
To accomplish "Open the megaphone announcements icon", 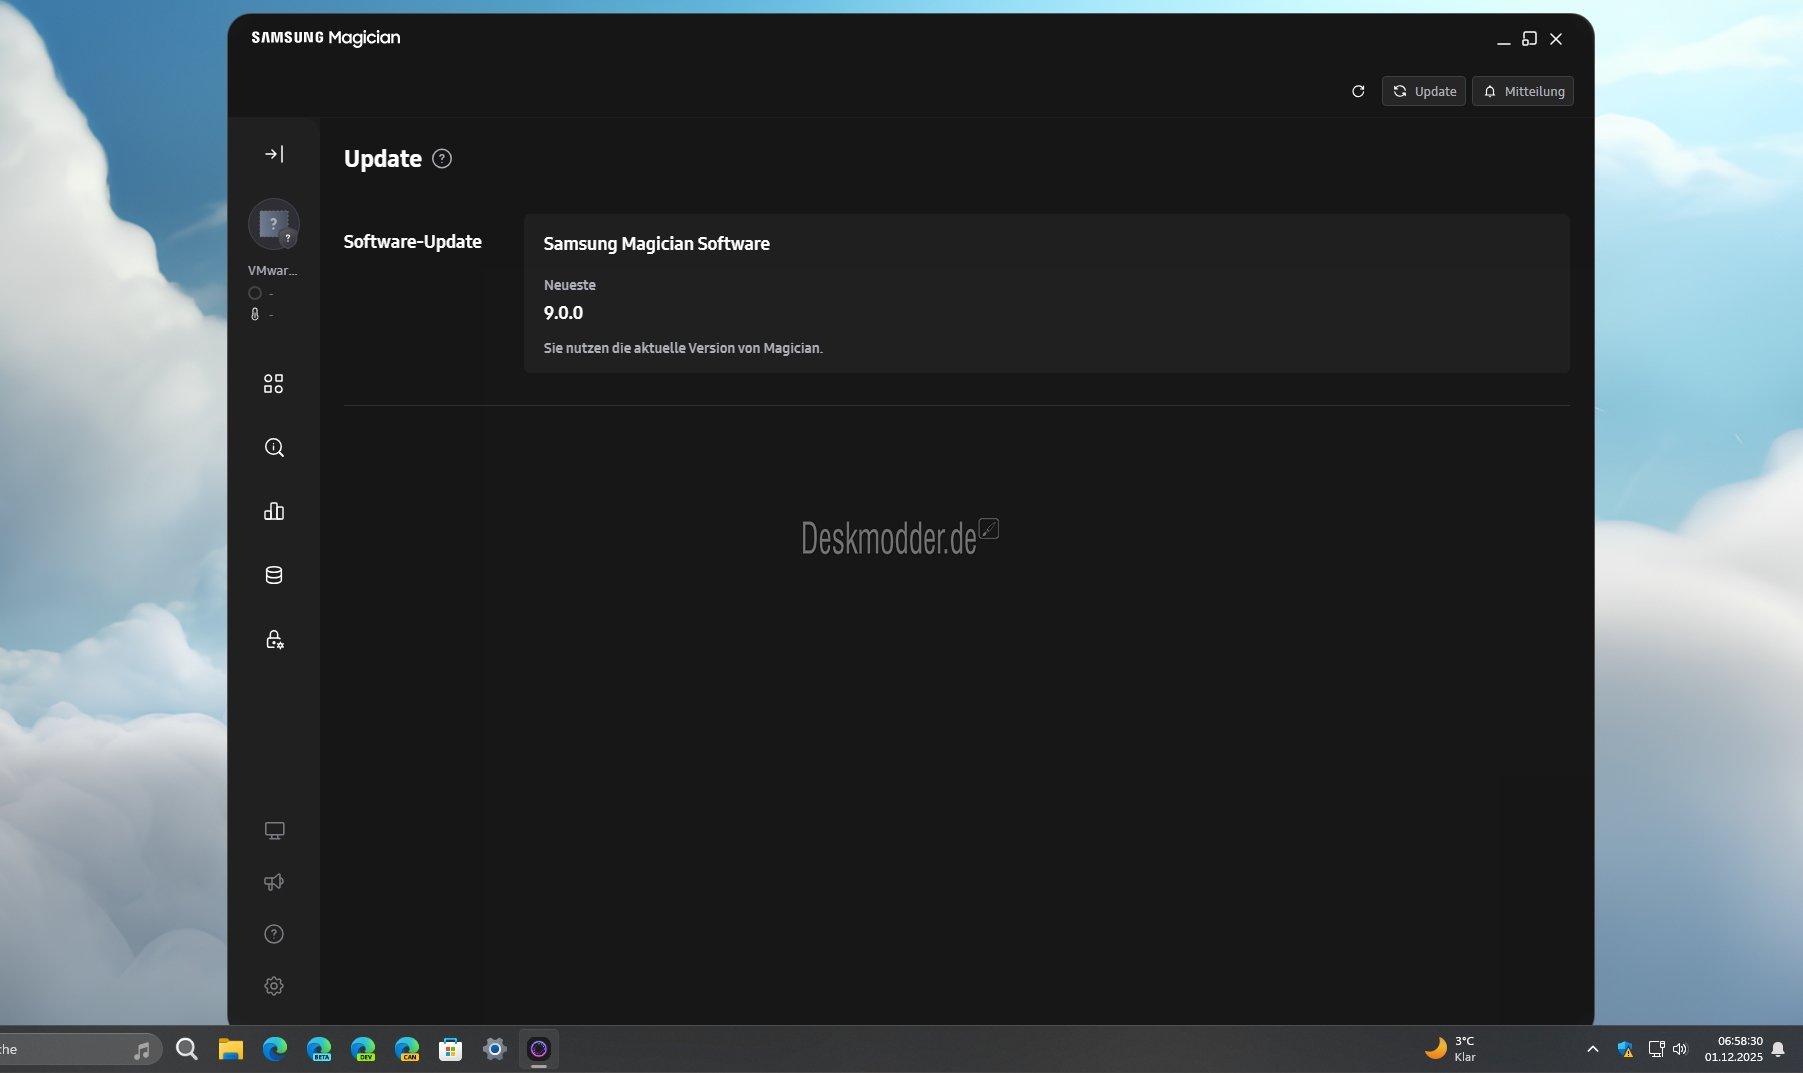I will 274,882.
